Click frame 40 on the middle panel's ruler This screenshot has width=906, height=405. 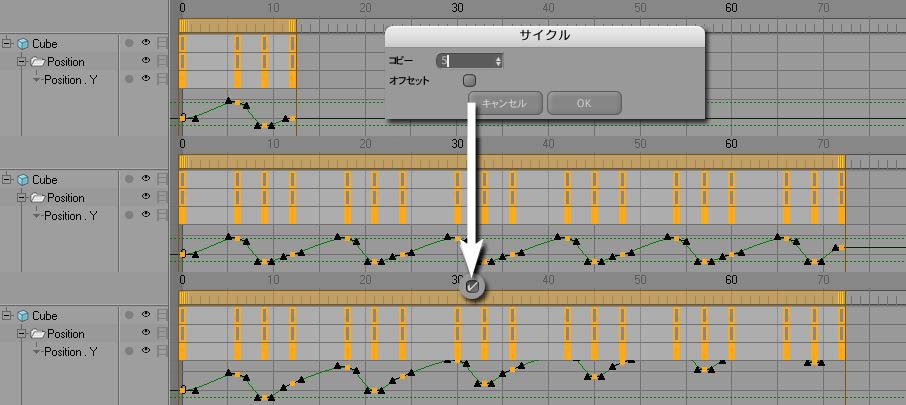click(x=548, y=144)
